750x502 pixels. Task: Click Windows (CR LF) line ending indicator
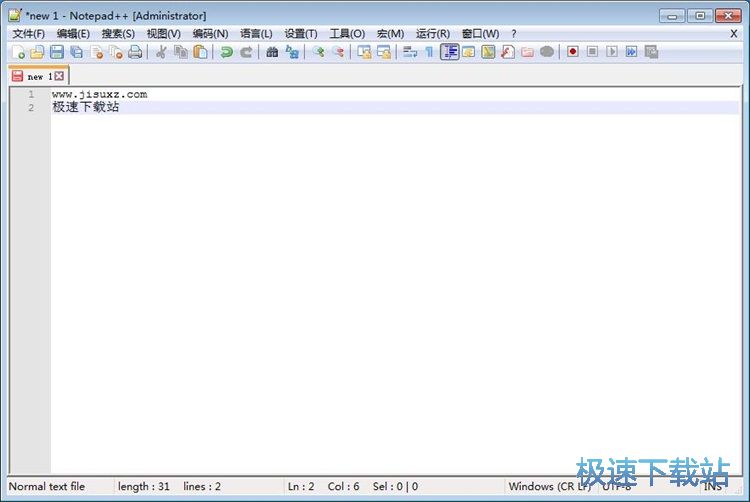[x=550, y=486]
